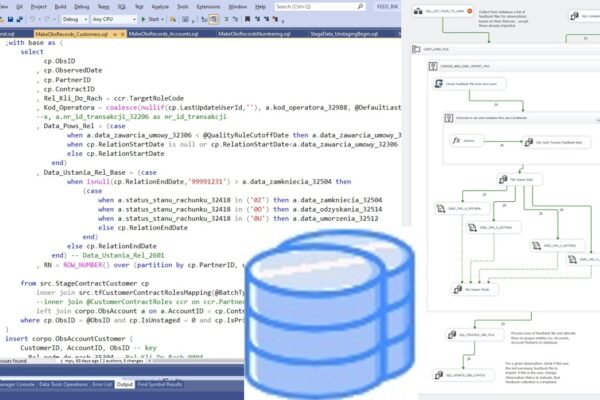This screenshot has width=600, height=400.
Task: Open the Error List tab
Action: click(102, 384)
